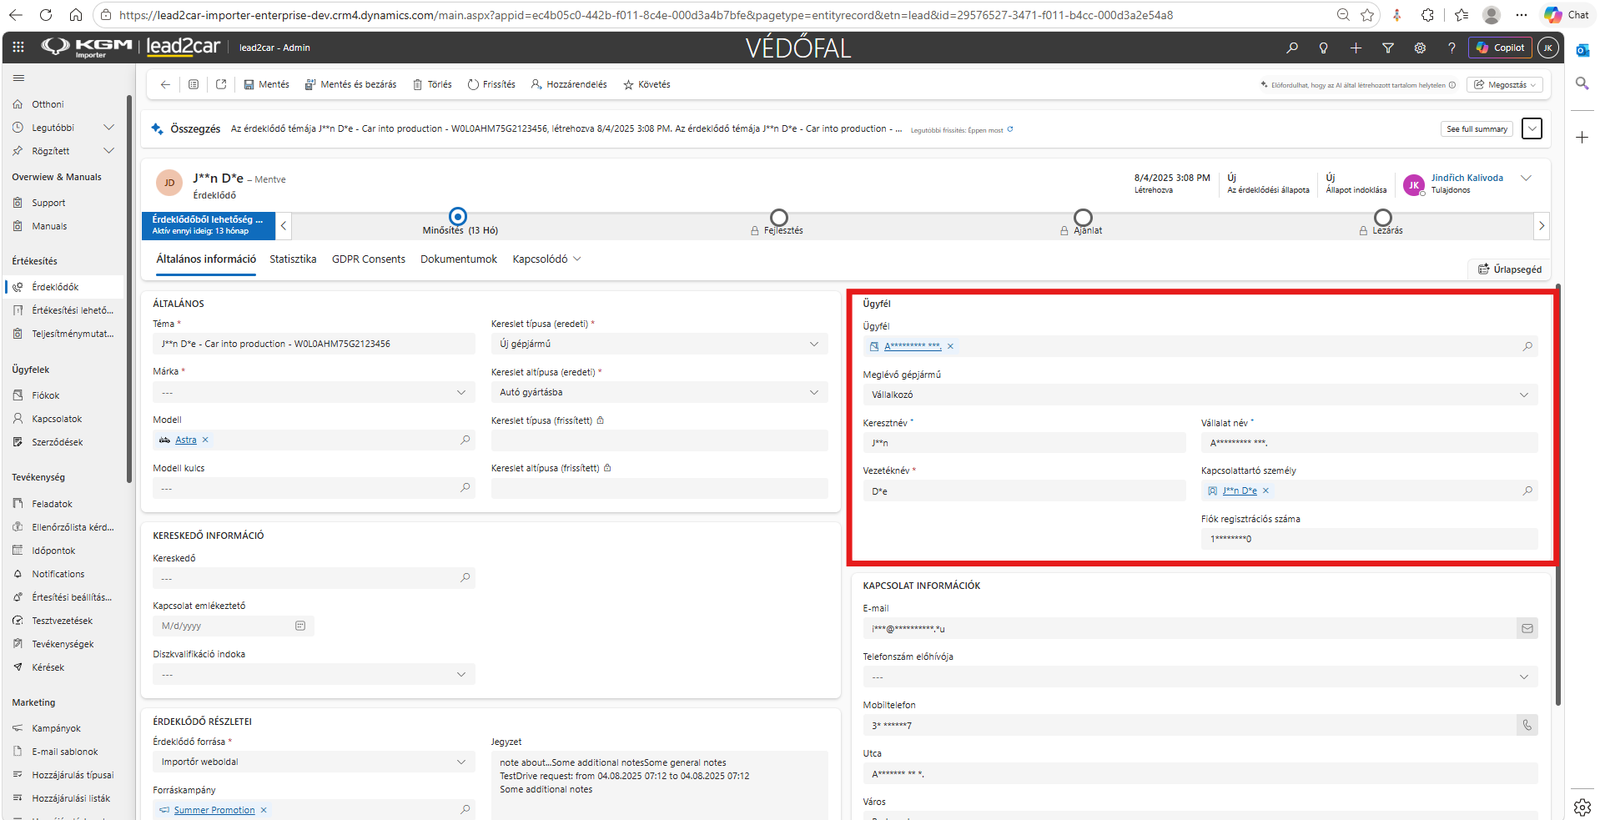Click the help question mark icon
Screen dimensions: 1600x820
tap(1452, 47)
